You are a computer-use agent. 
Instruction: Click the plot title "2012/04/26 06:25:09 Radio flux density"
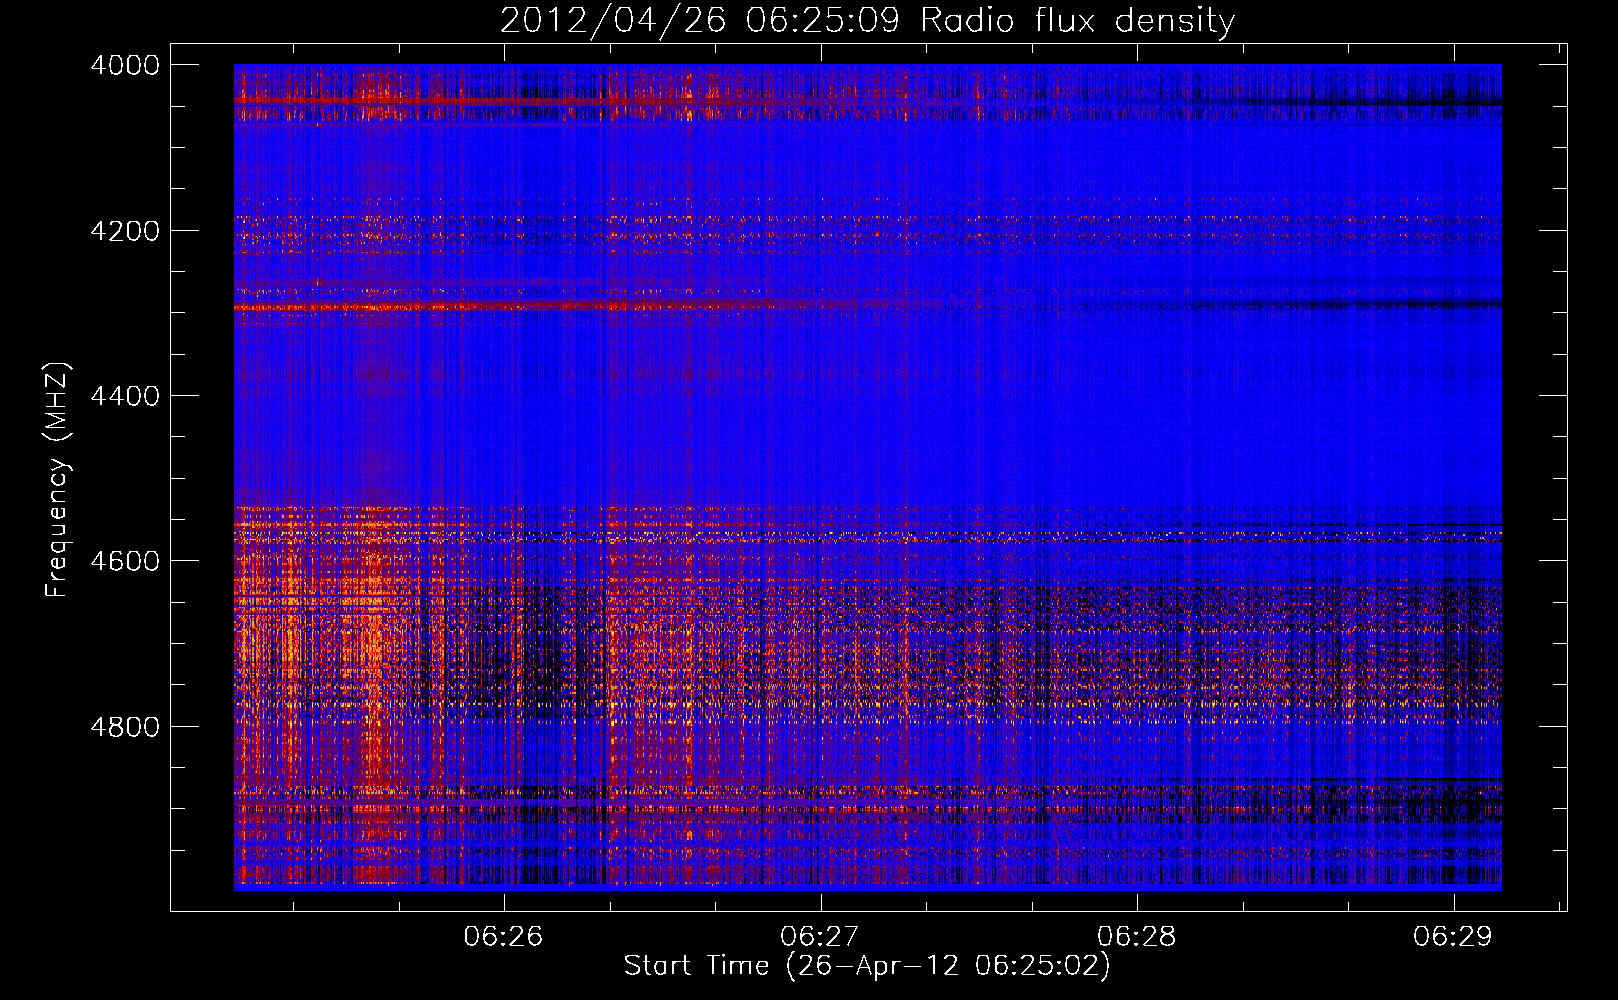point(867,20)
